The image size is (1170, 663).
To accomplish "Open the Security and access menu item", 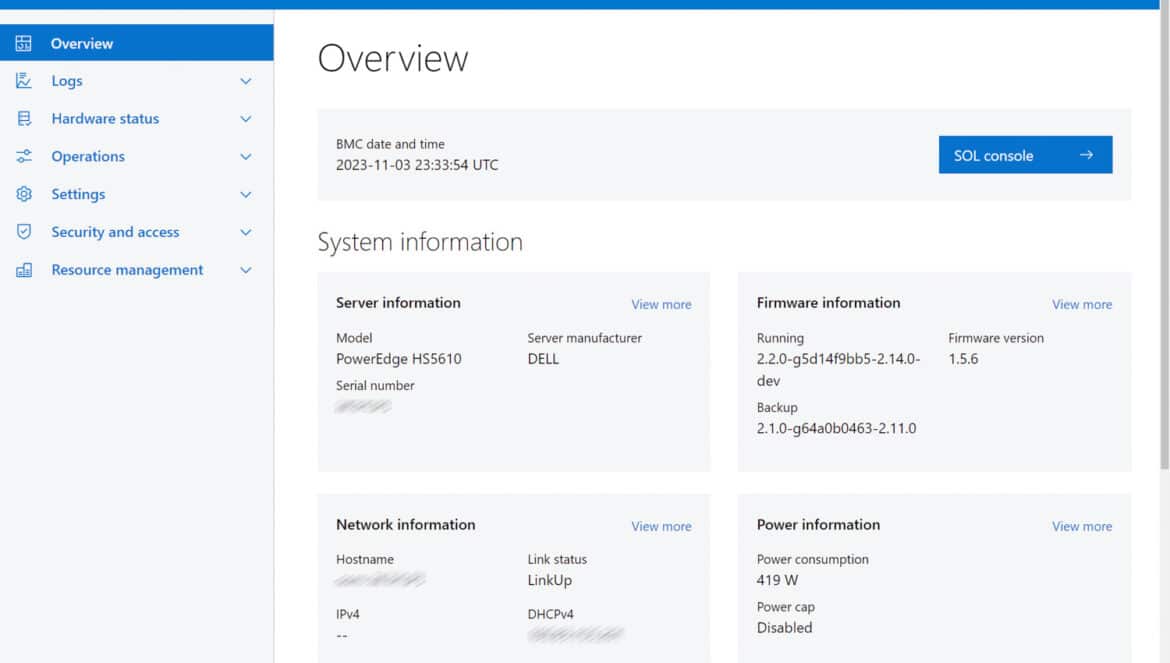I will coord(137,232).
